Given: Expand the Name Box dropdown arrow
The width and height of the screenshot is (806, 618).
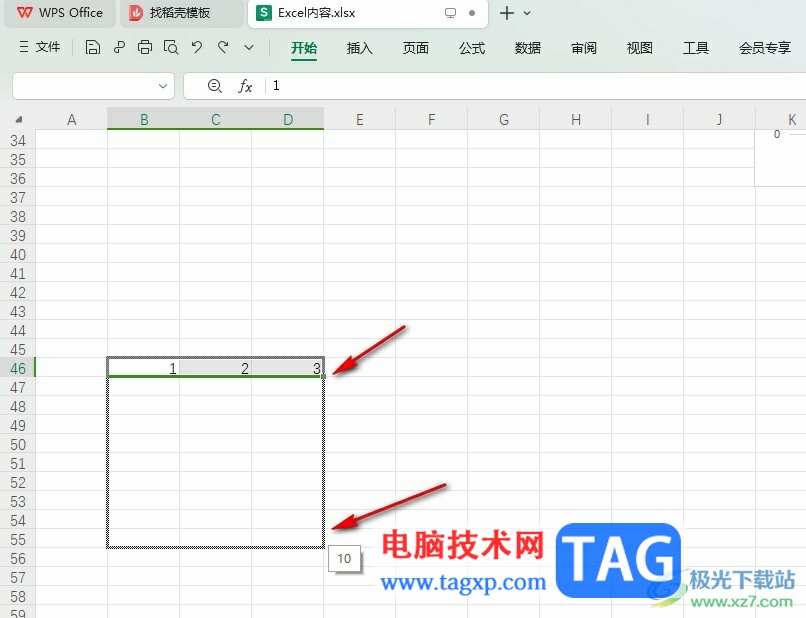Looking at the screenshot, I should point(163,86).
